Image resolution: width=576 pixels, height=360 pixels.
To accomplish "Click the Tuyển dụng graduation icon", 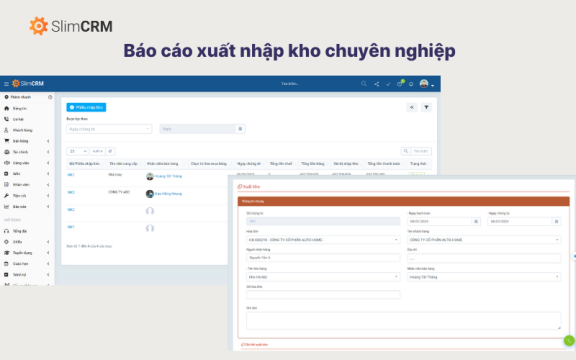I will point(6,253).
